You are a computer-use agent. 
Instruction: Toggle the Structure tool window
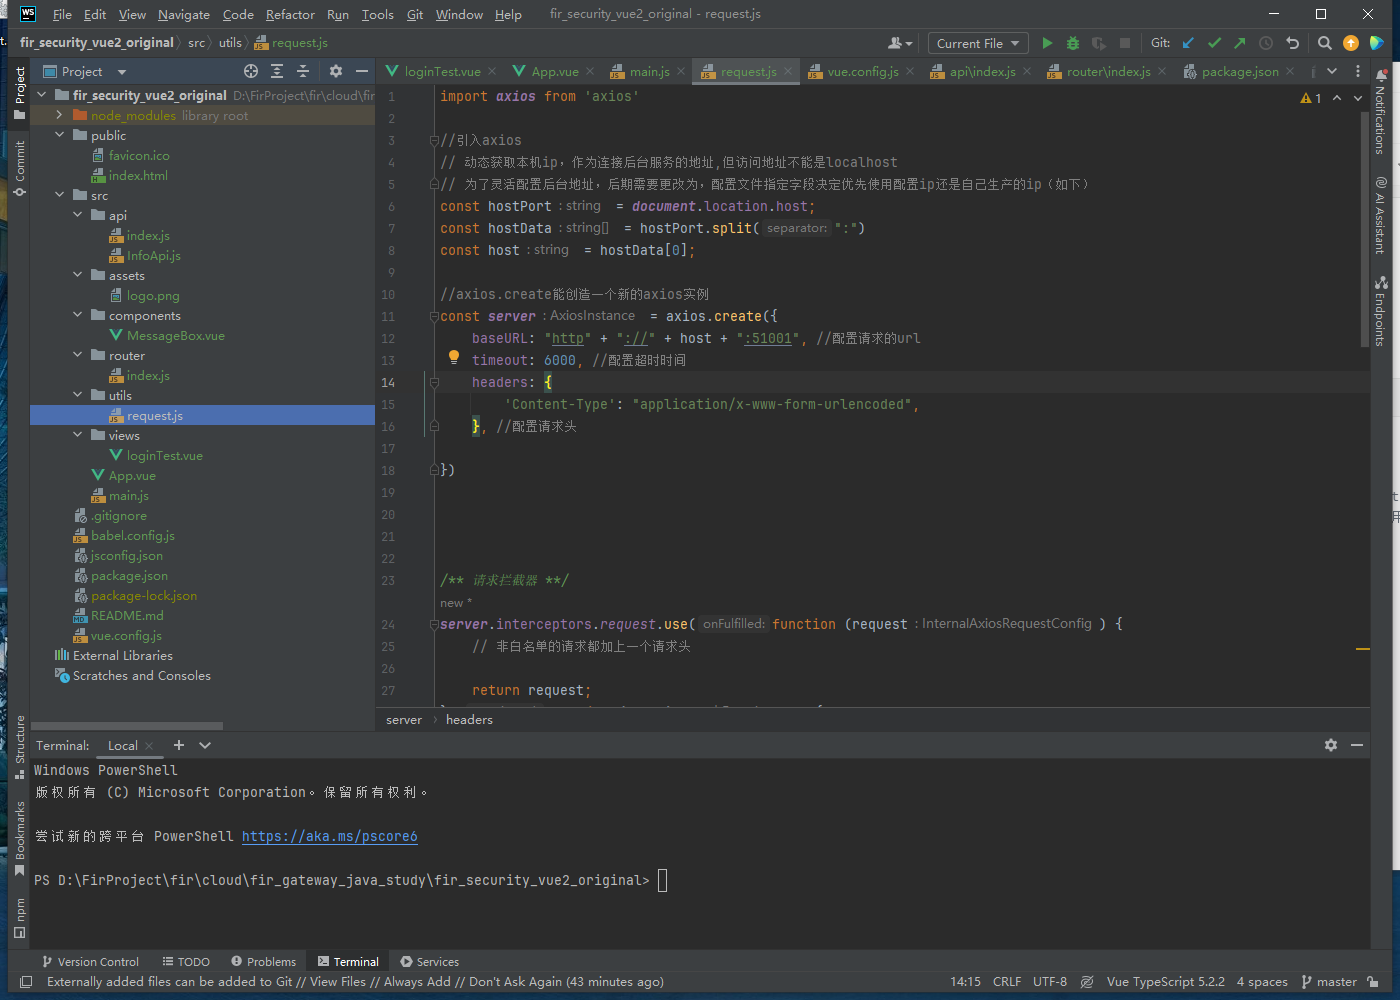click(19, 747)
